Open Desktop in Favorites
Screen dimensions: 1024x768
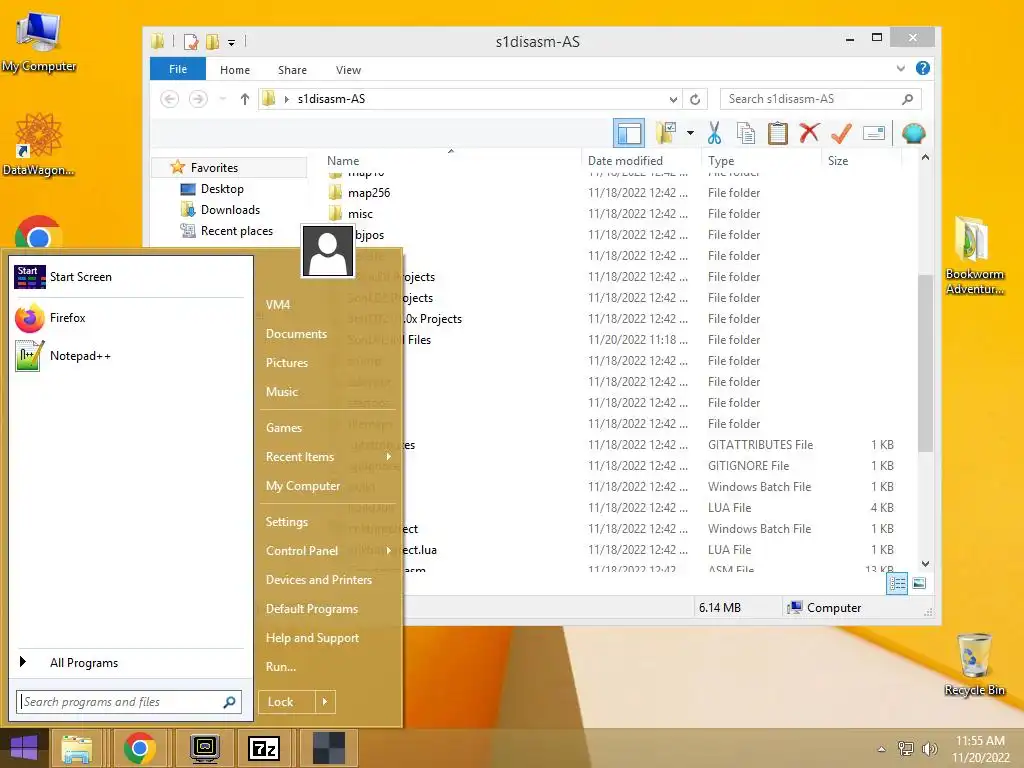pyautogui.click(x=222, y=189)
